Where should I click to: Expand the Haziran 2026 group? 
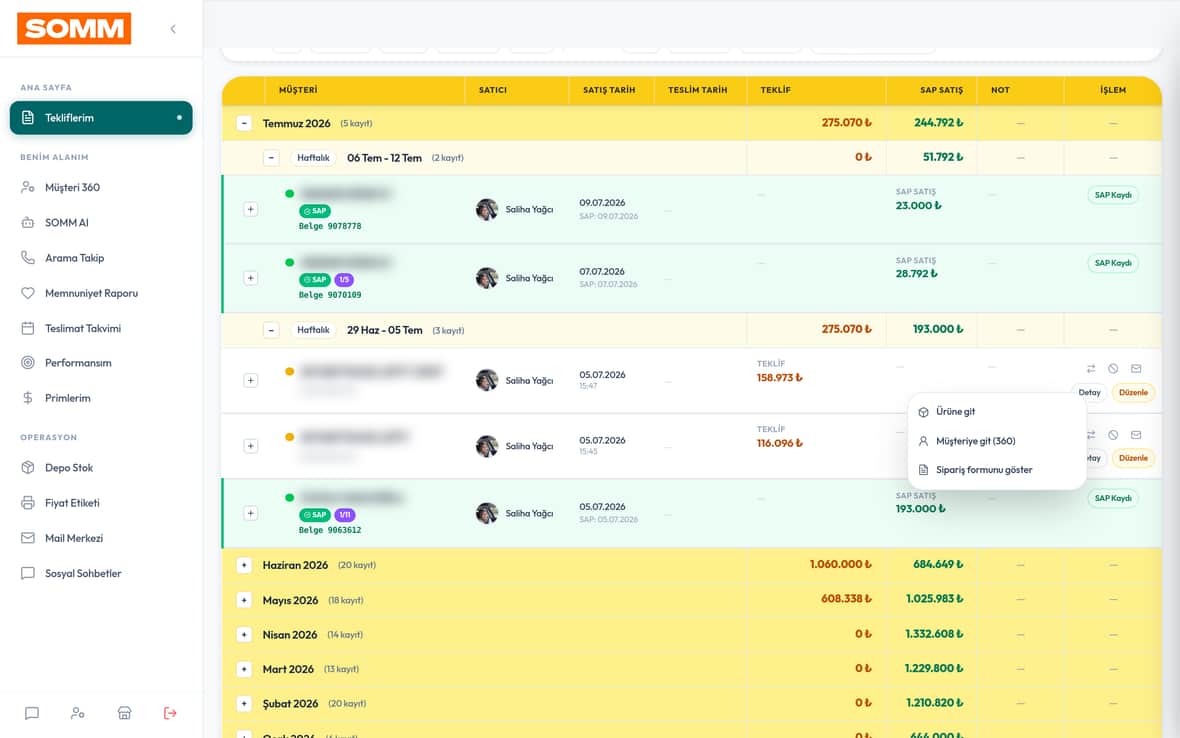[x=244, y=565]
